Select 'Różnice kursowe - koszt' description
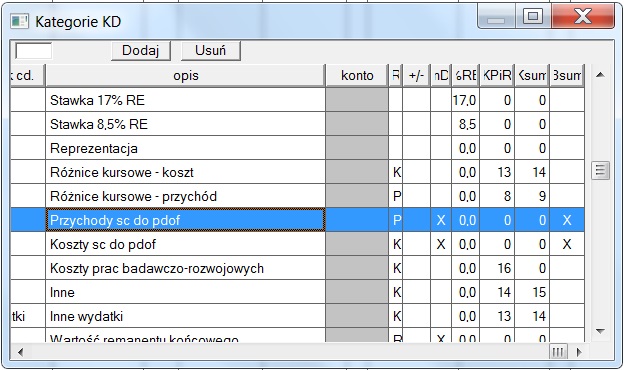 click(186, 172)
